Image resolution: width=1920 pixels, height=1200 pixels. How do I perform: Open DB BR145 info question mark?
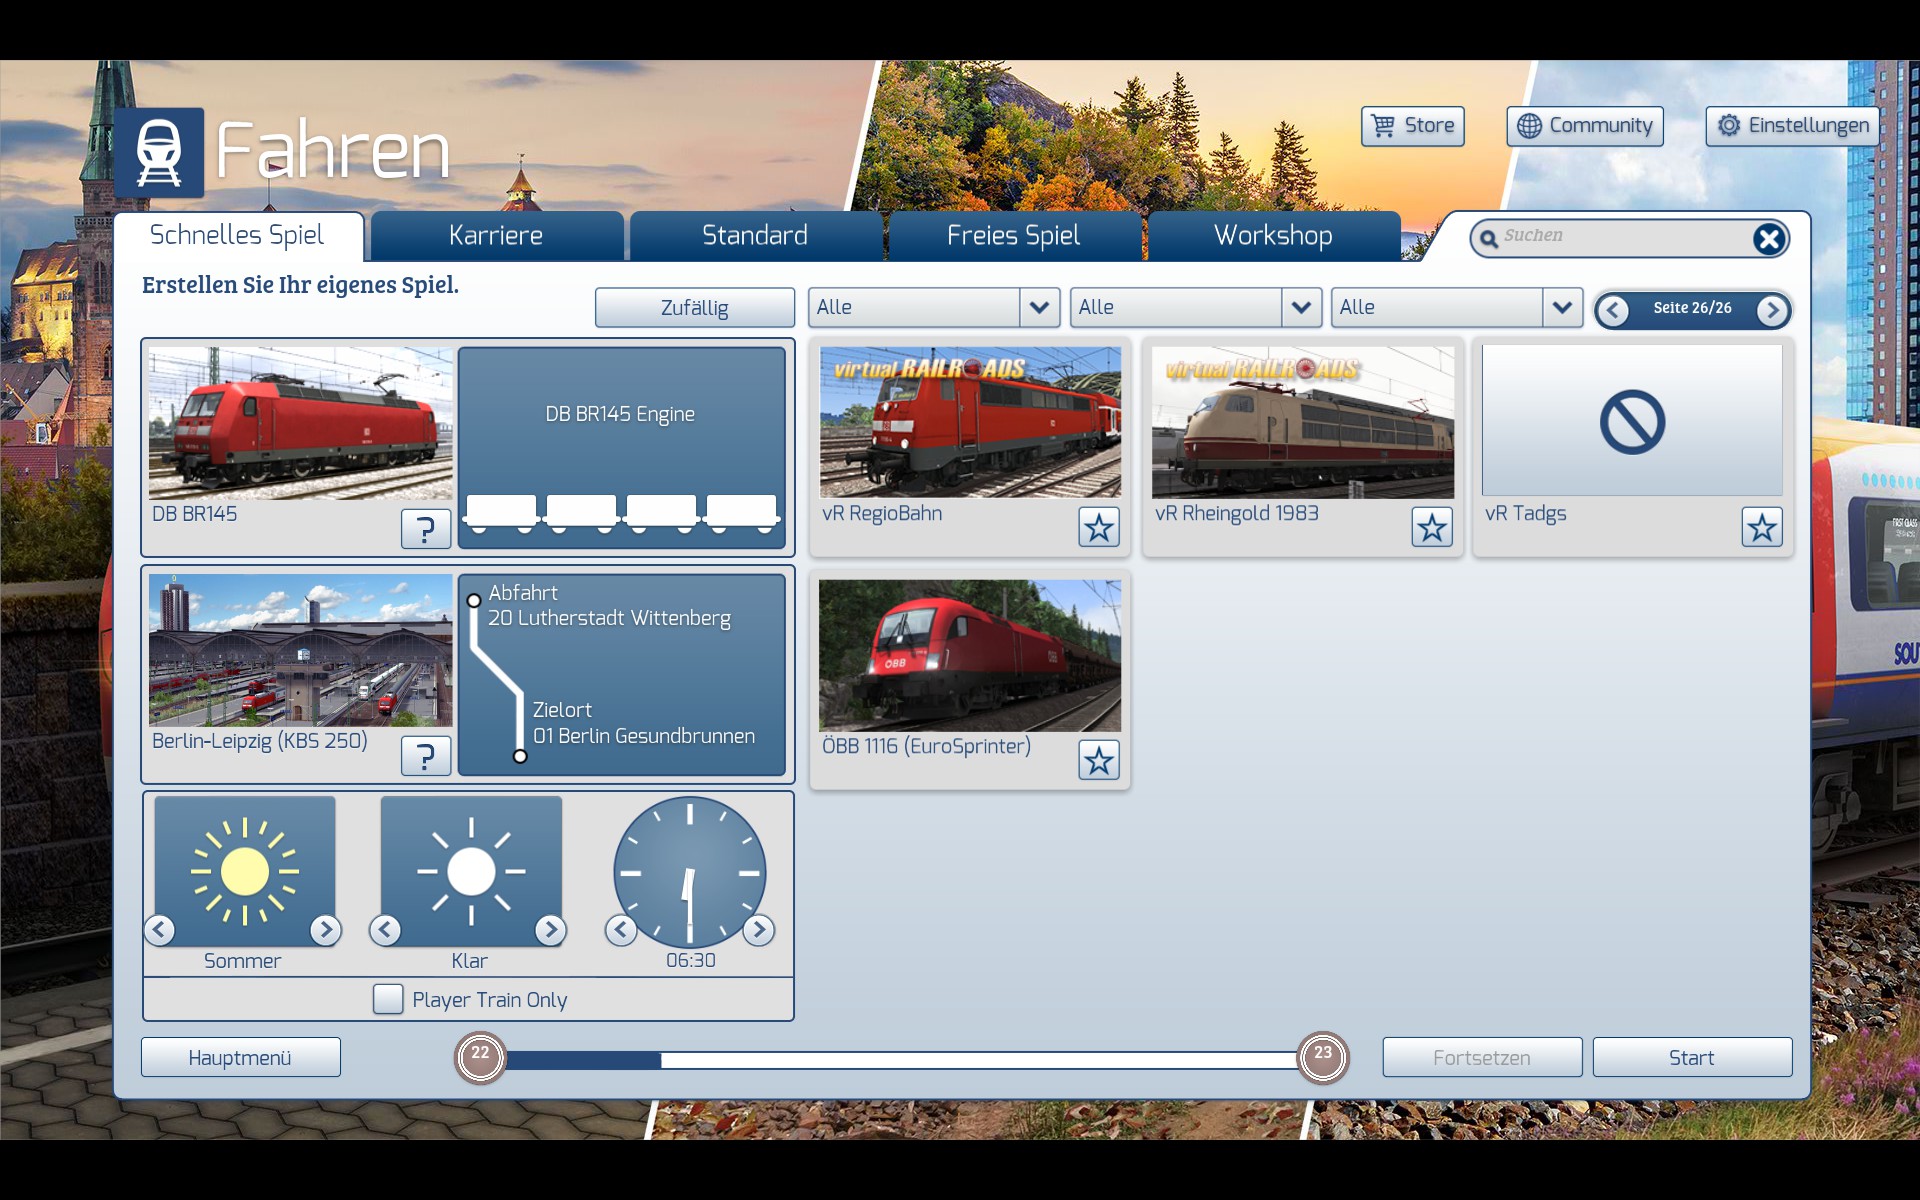pyautogui.click(x=425, y=528)
